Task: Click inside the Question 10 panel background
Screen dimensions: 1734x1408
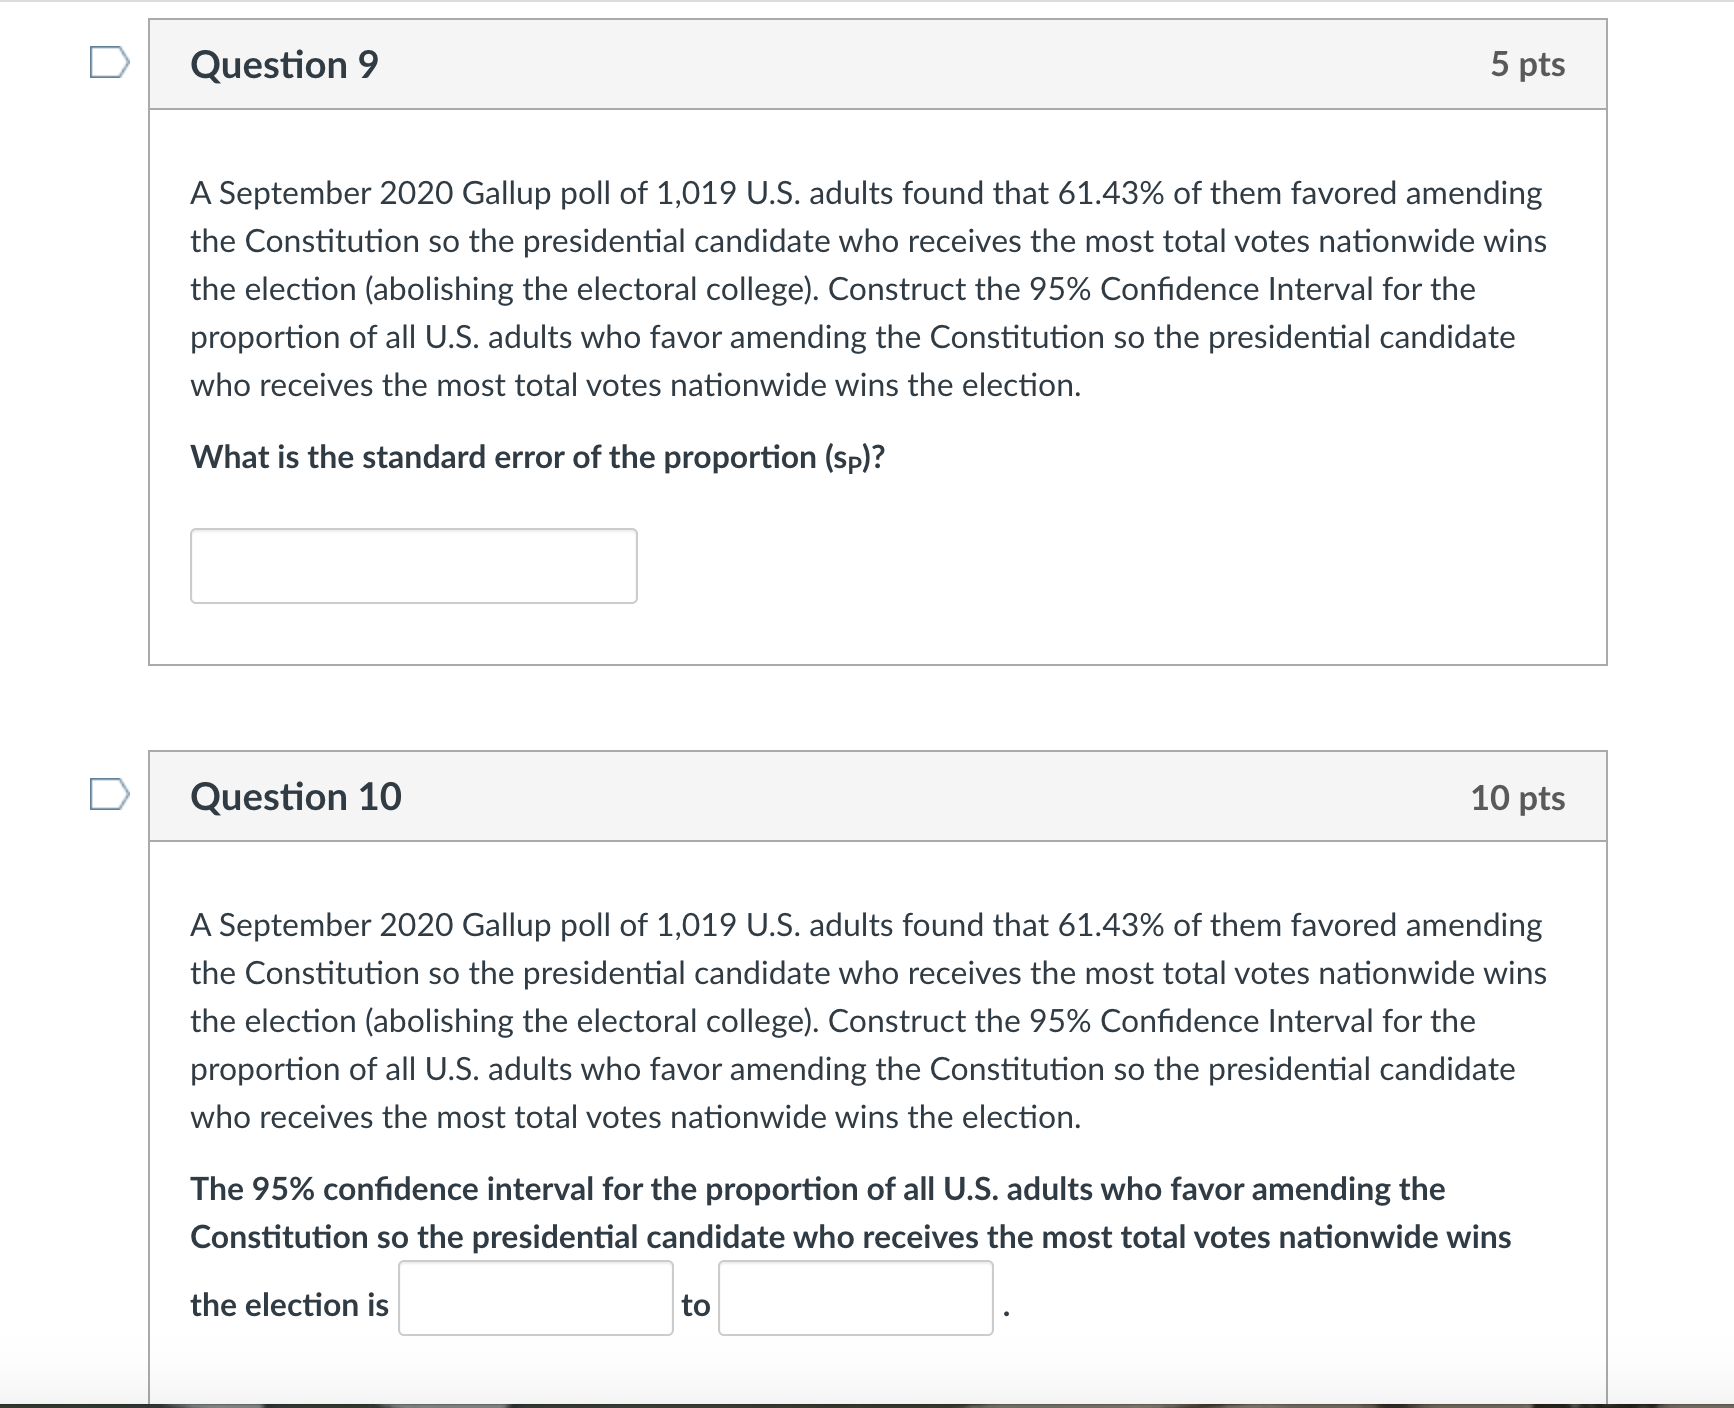Action: point(1300,1300)
